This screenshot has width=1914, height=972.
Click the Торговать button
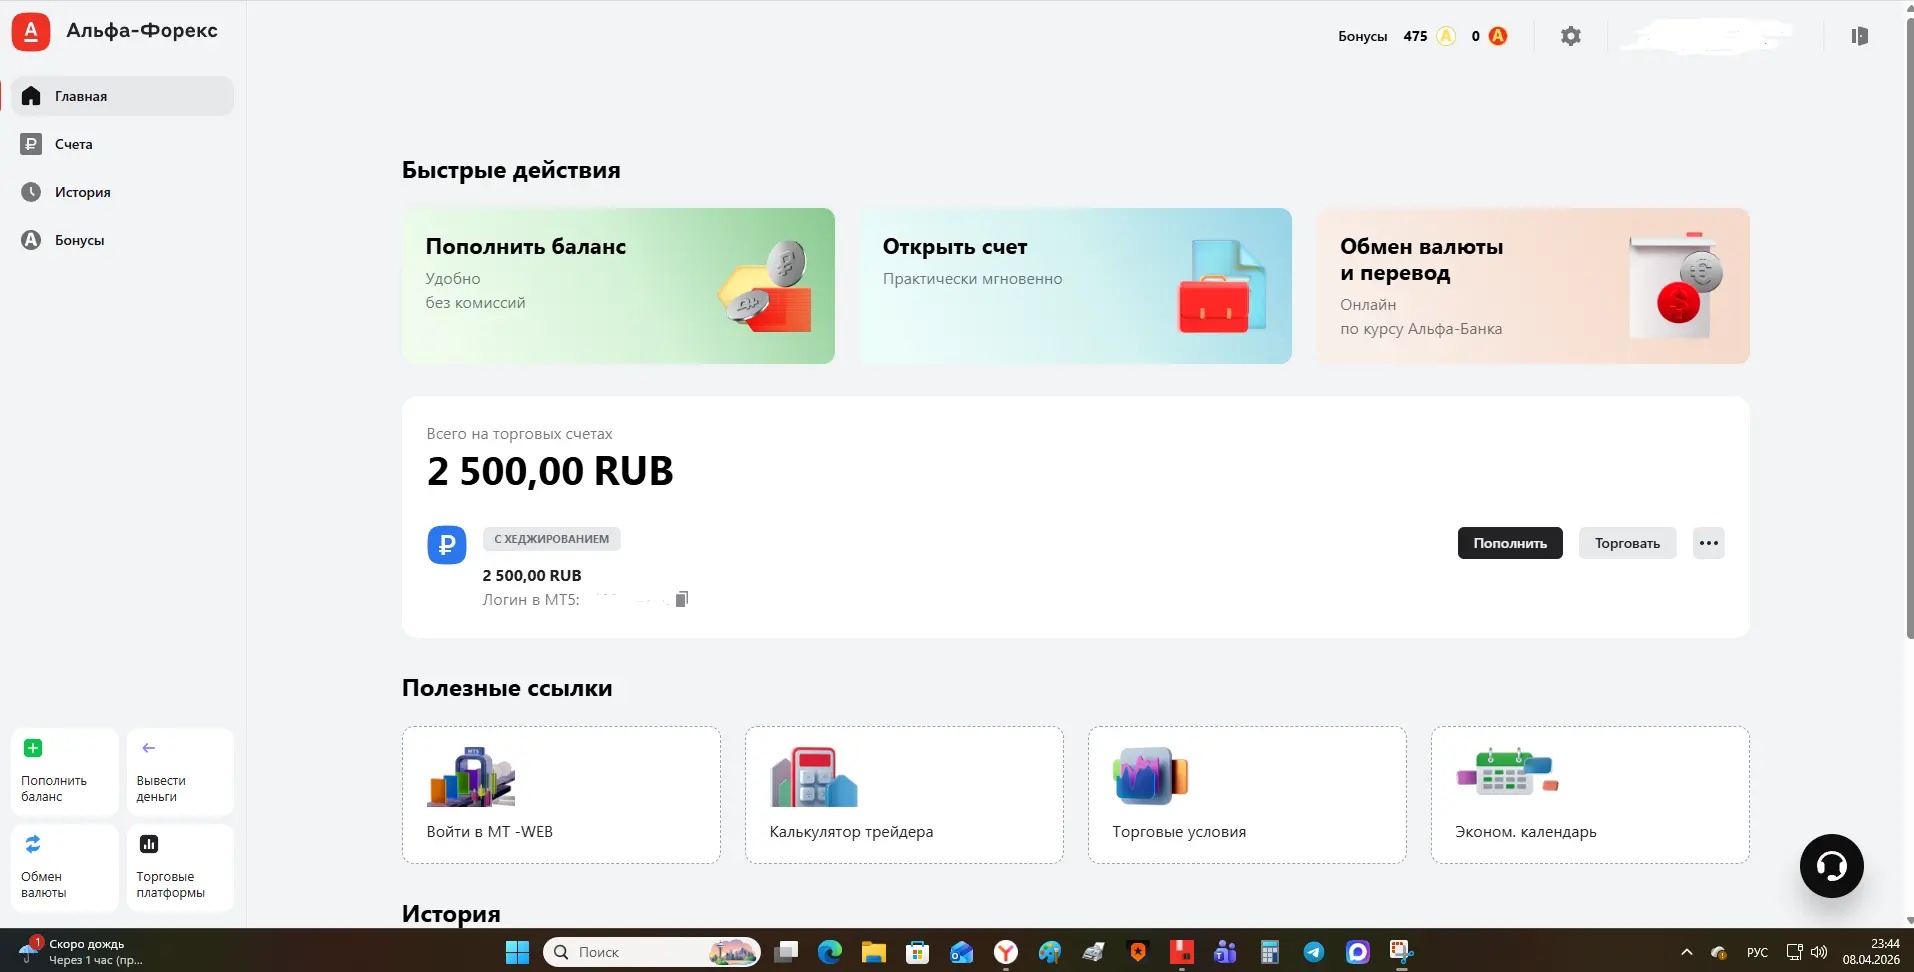1627,543
